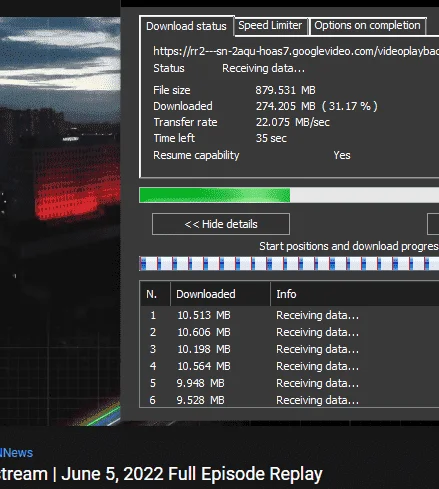Open the News channel link below the video
Viewport: 439px width, 489px height.
(16, 453)
